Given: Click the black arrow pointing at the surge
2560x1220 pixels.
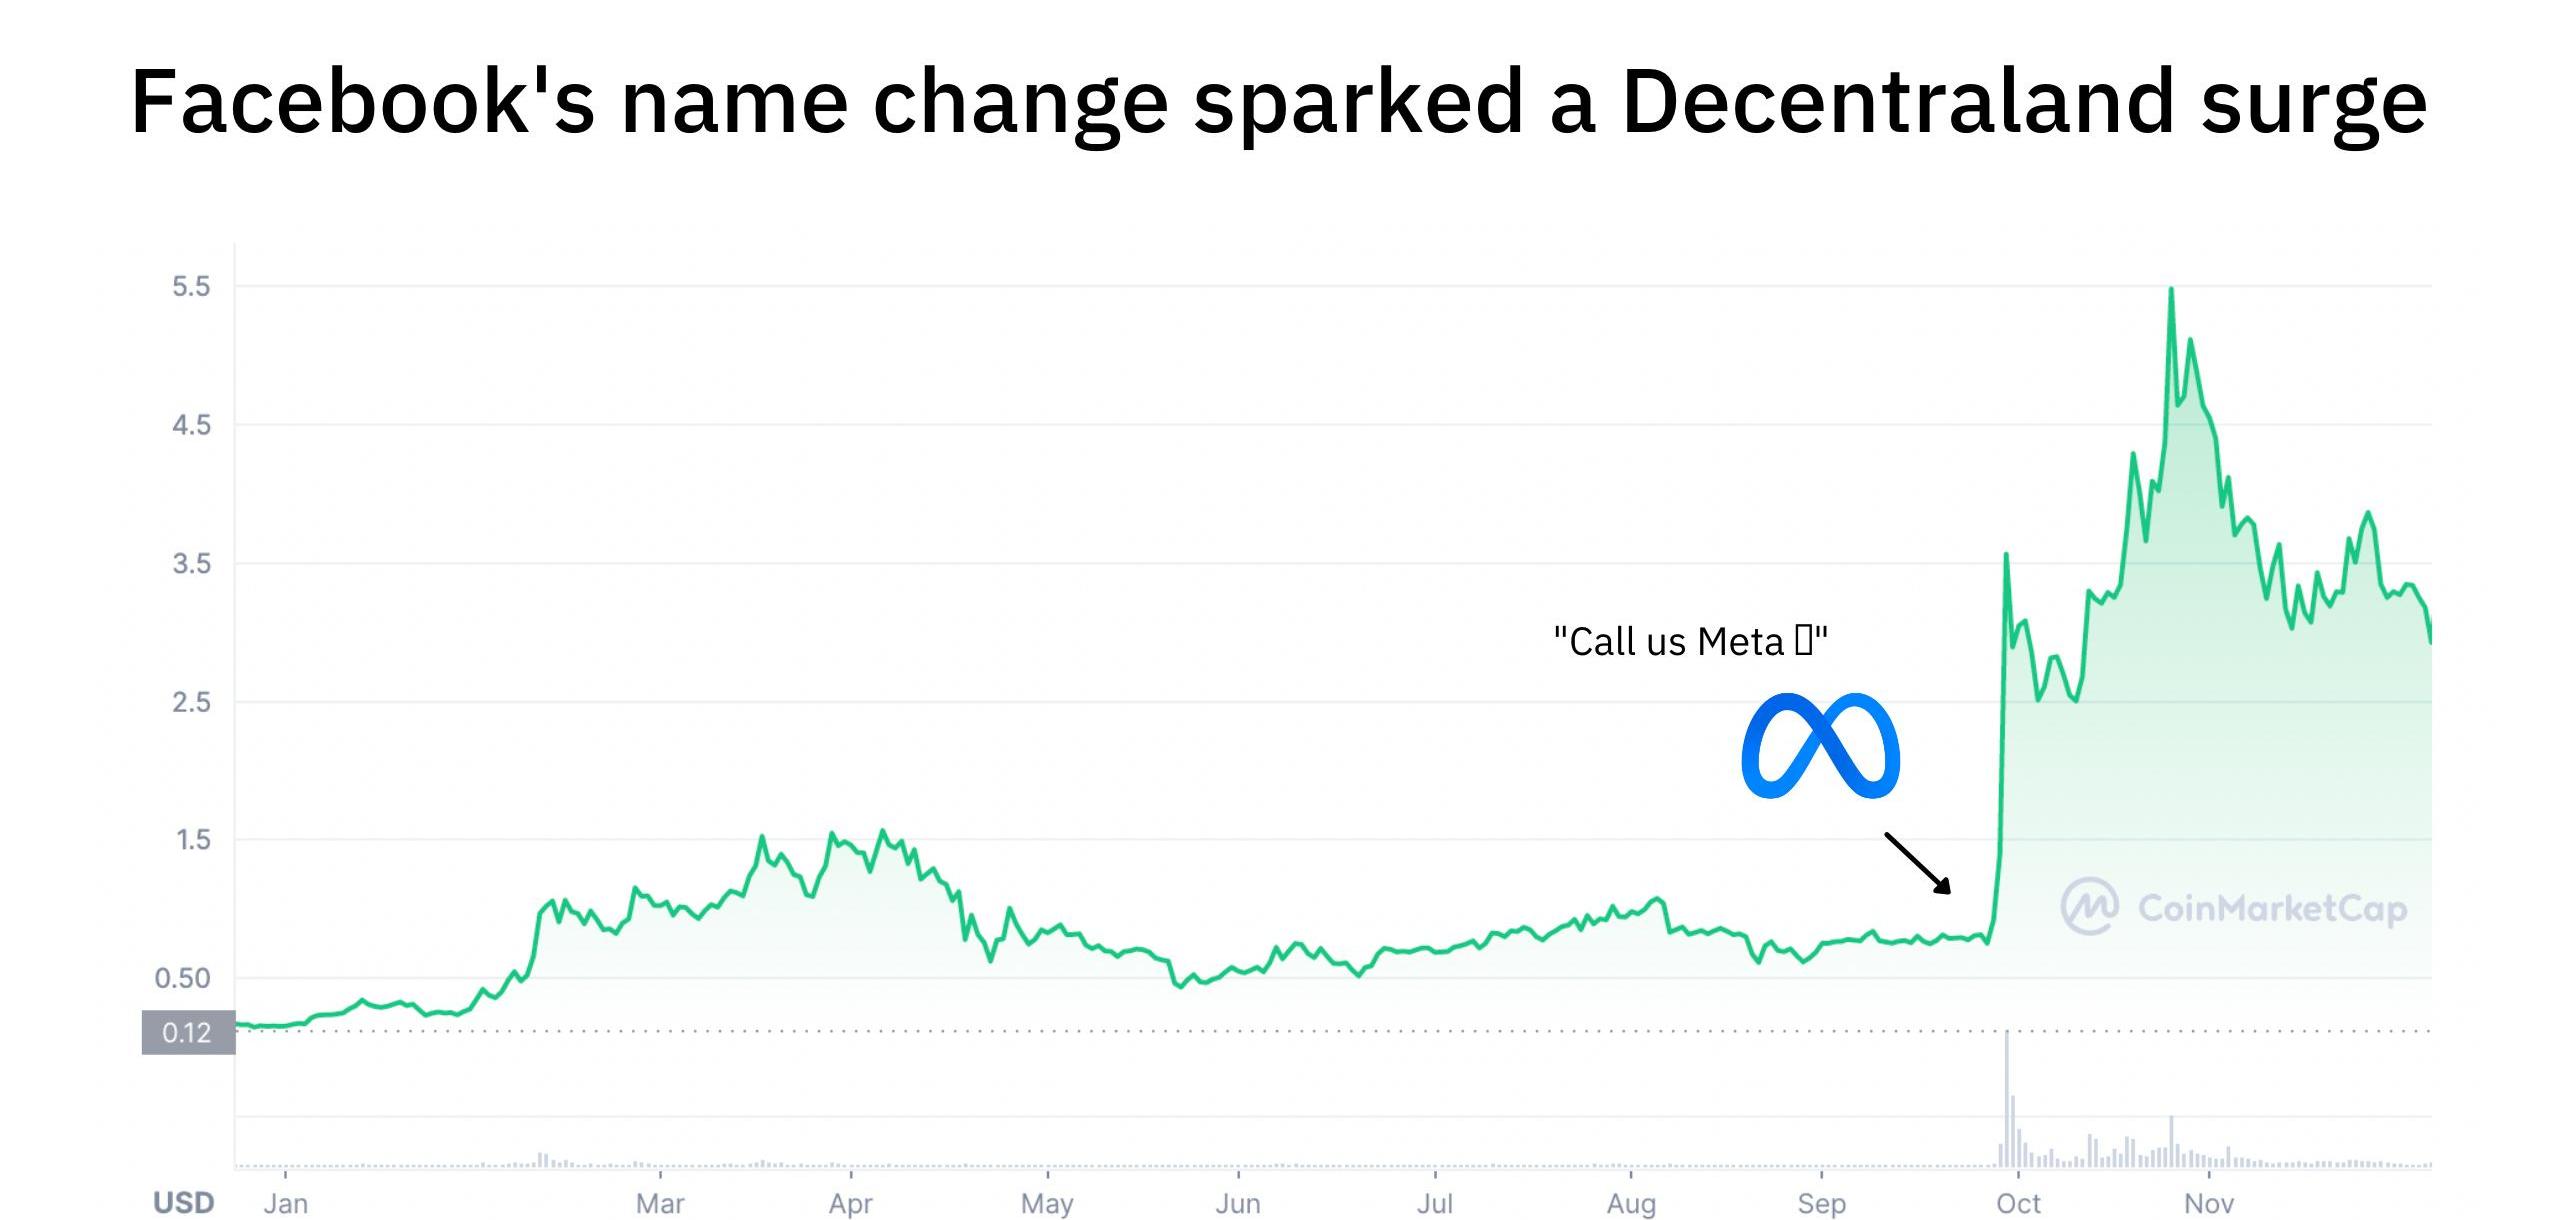Looking at the screenshot, I should point(1918,863).
